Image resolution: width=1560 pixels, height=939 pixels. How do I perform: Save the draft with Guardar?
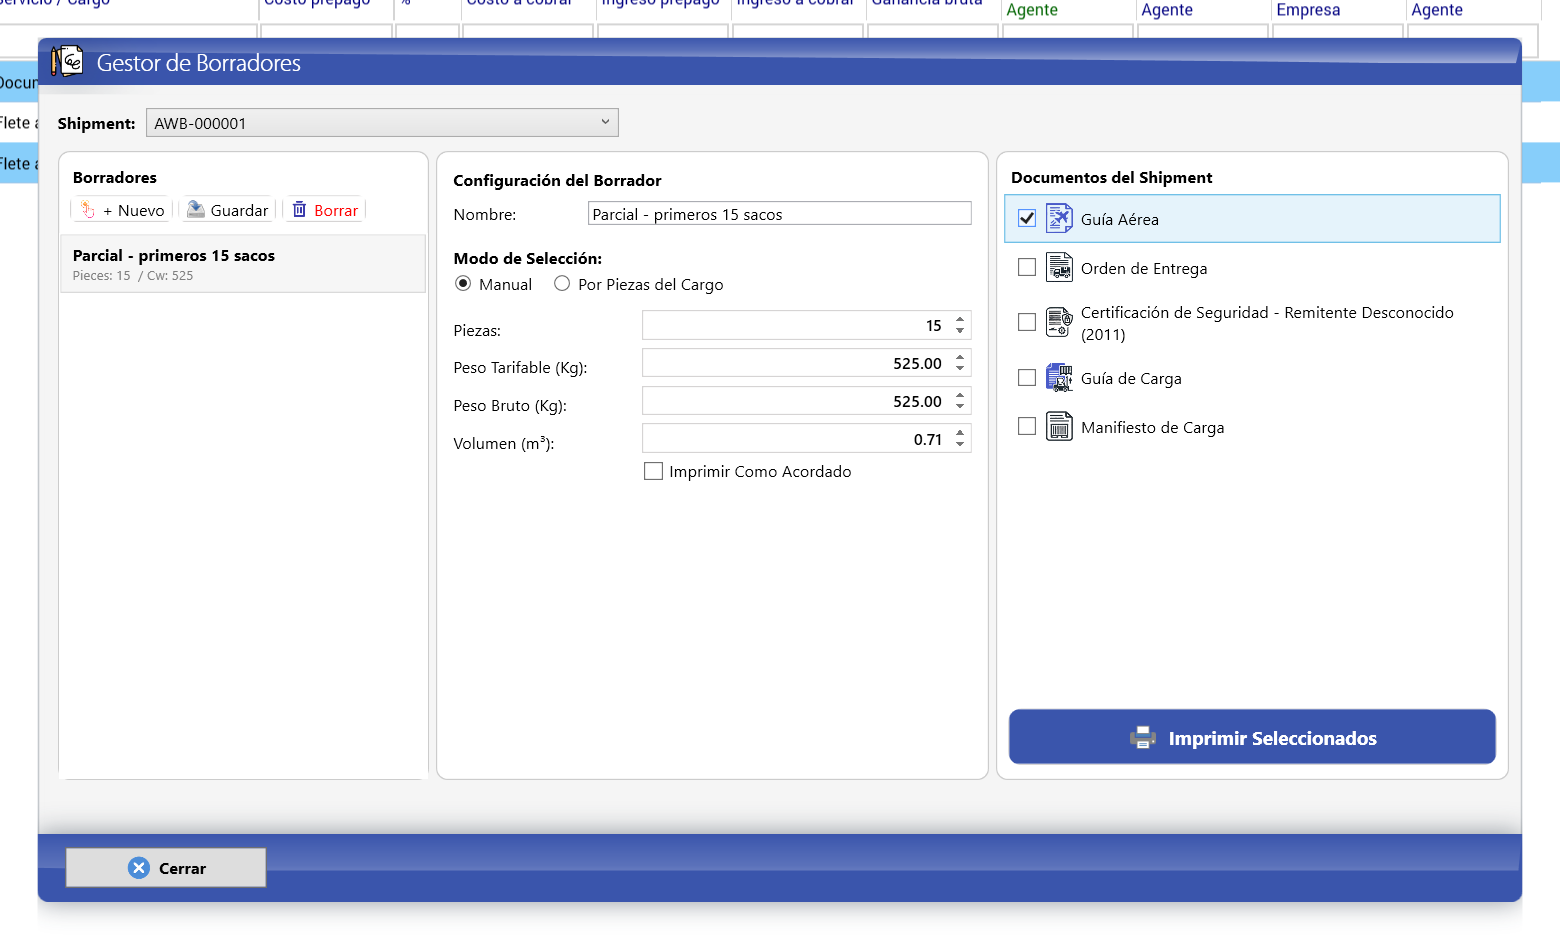point(227,210)
